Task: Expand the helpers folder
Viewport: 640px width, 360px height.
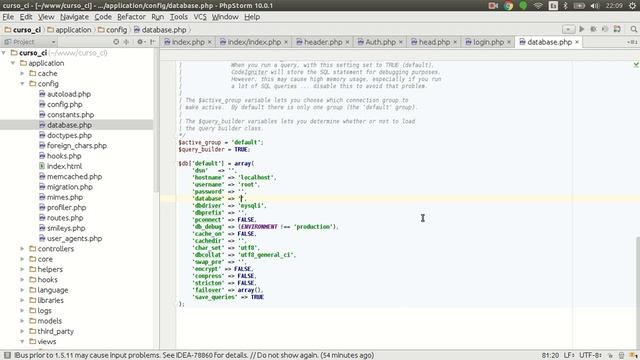Action: pos(22,269)
